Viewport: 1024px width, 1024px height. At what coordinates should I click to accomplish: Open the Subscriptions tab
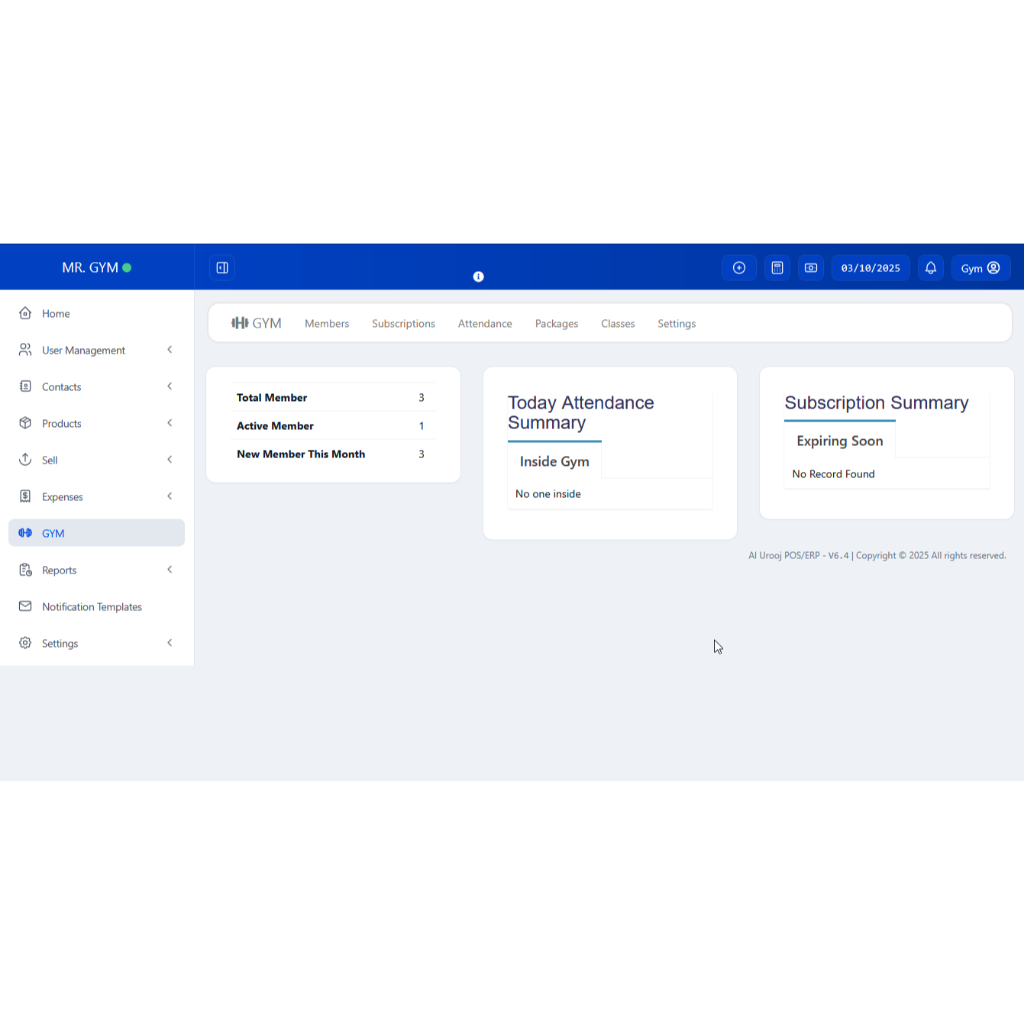(x=403, y=324)
